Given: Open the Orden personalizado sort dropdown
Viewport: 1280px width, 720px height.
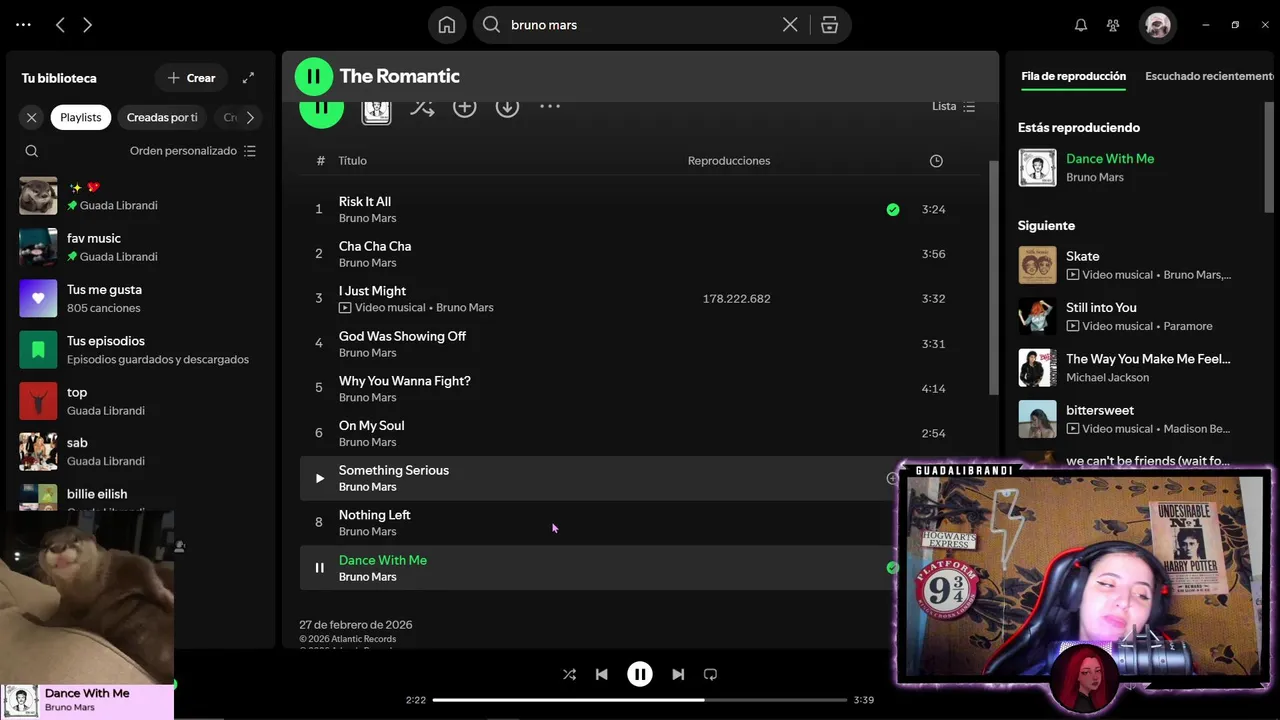Looking at the screenshot, I should pyautogui.click(x=193, y=151).
